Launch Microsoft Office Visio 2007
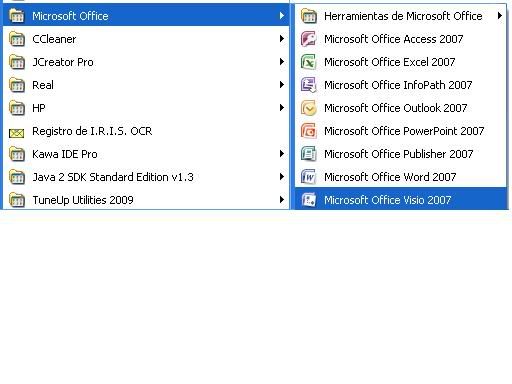This screenshot has height=384, width=512. point(401,200)
